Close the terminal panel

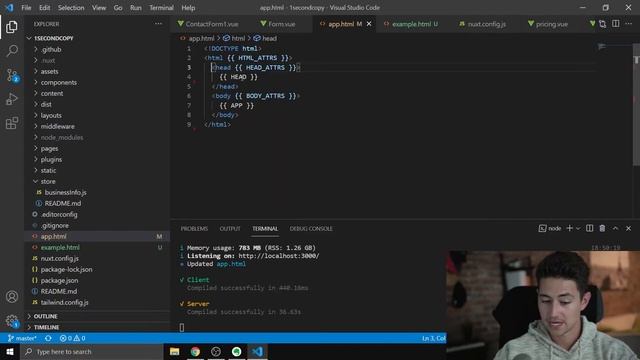coord(629,228)
